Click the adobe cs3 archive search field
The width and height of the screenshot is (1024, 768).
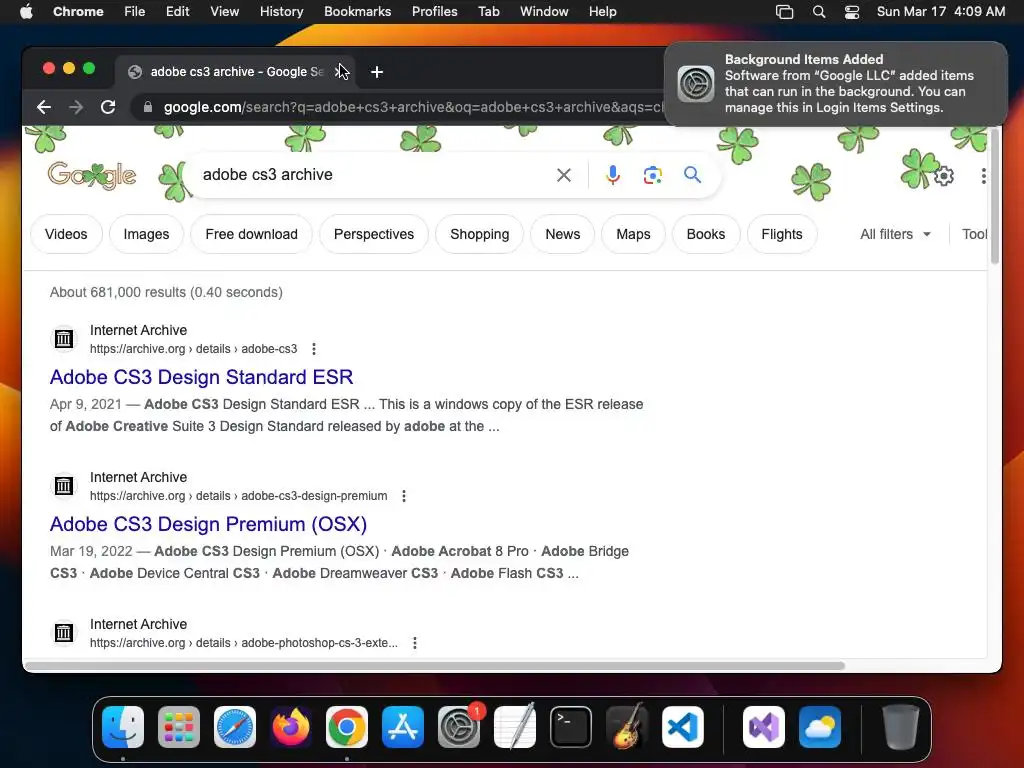(372, 175)
